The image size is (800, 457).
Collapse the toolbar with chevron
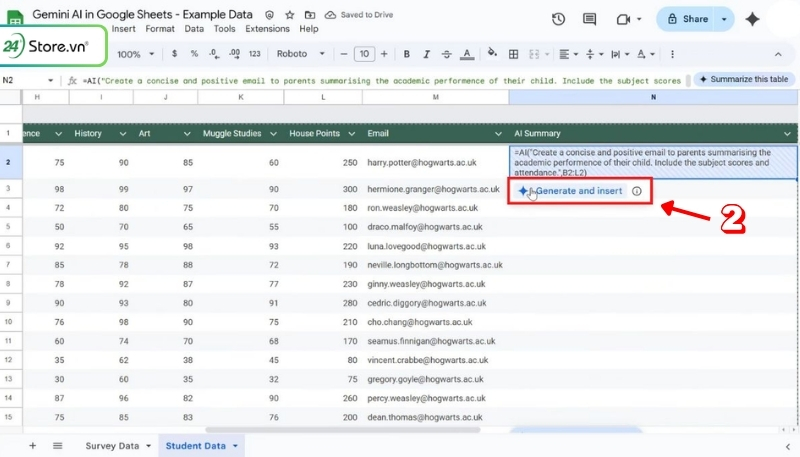coord(778,54)
